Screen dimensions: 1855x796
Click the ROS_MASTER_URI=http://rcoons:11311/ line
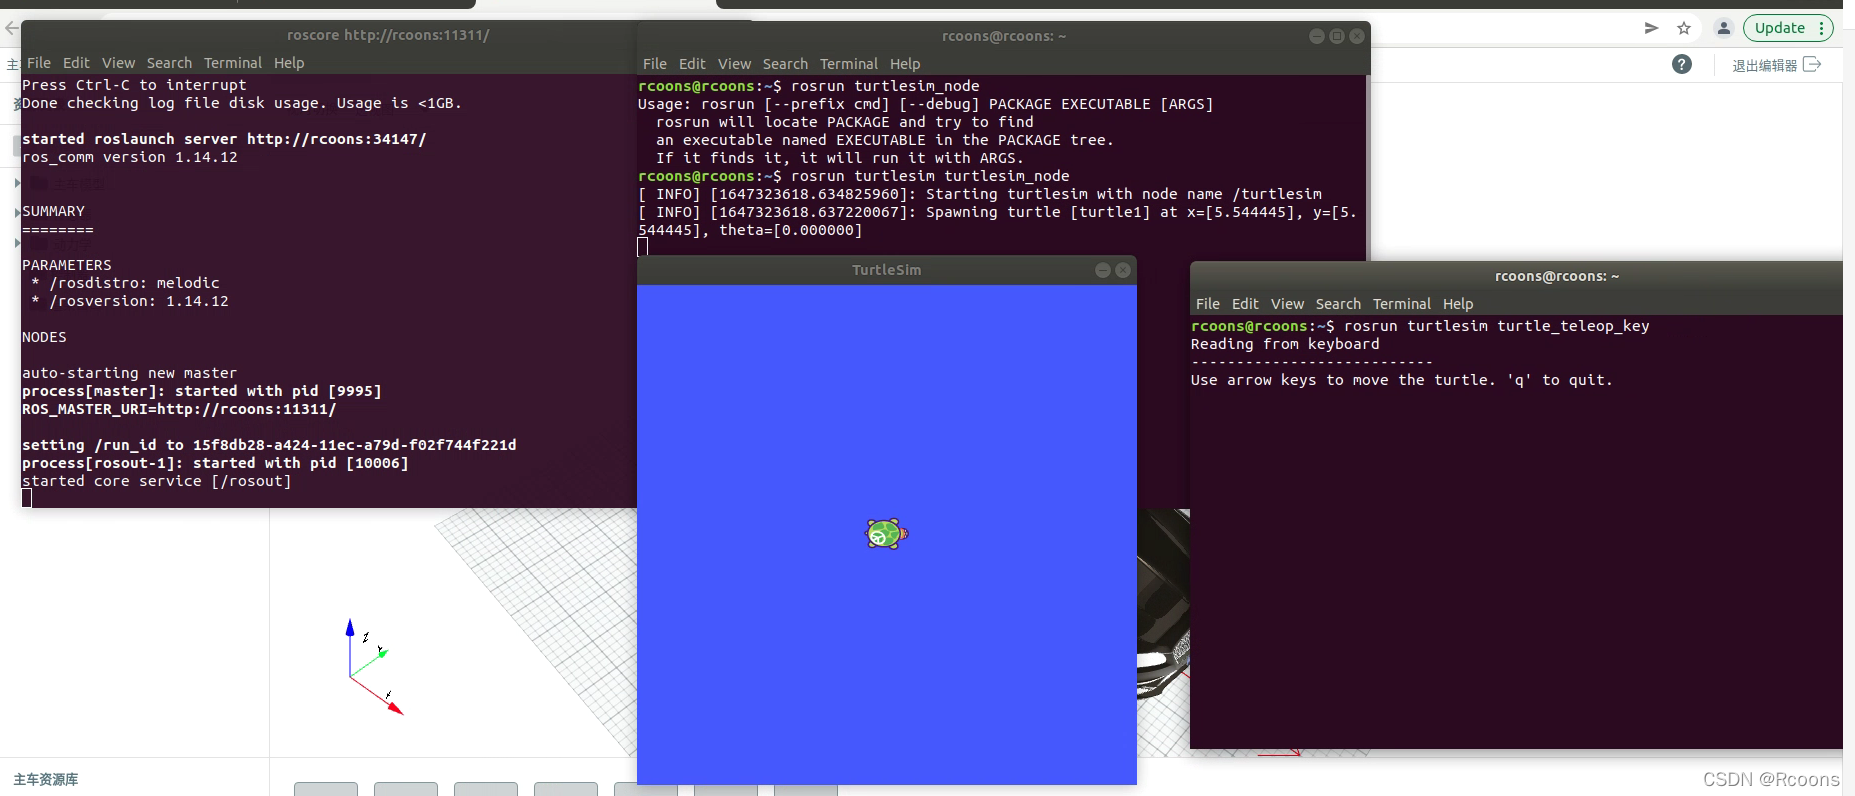(x=179, y=410)
